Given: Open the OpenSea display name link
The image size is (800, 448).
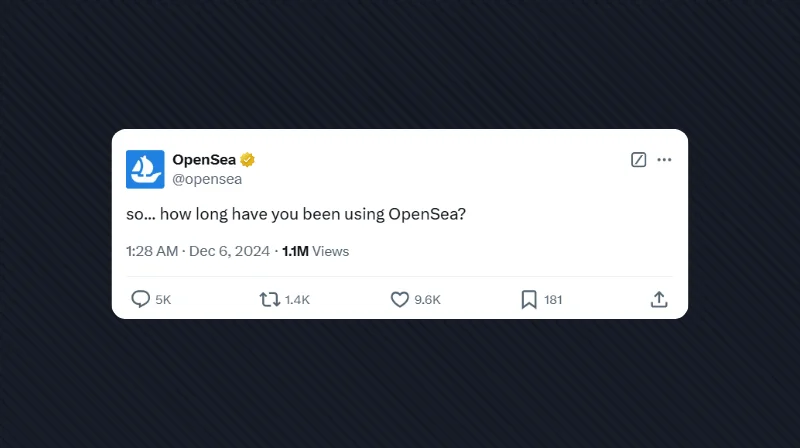Looking at the screenshot, I should click(204, 160).
